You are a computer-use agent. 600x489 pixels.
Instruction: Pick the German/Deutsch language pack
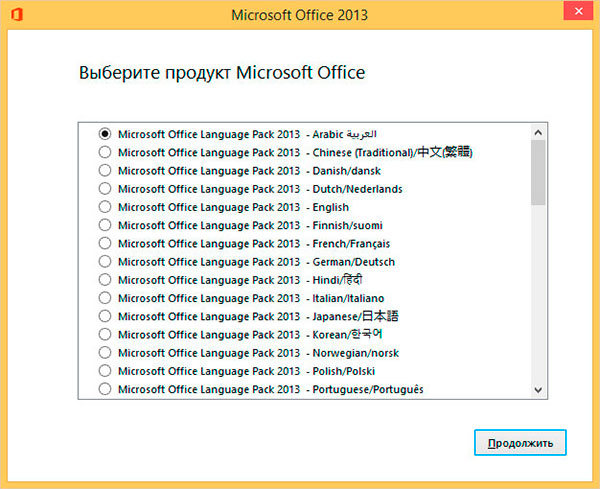(105, 262)
